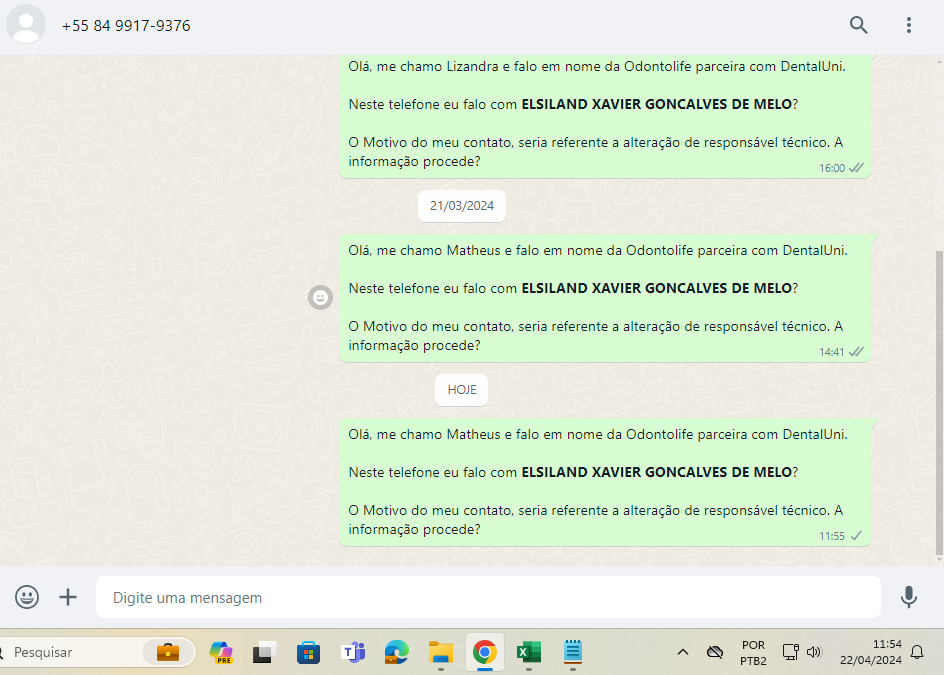React to Matheus 14:41 message with emoji
This screenshot has width=944, height=675.
point(320,297)
